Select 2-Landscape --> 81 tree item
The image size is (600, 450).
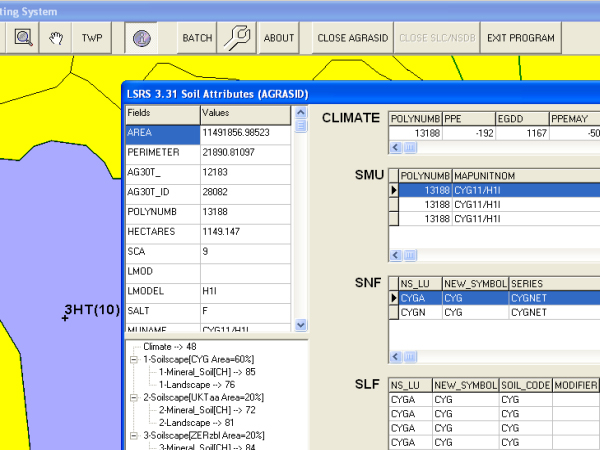pos(196,423)
